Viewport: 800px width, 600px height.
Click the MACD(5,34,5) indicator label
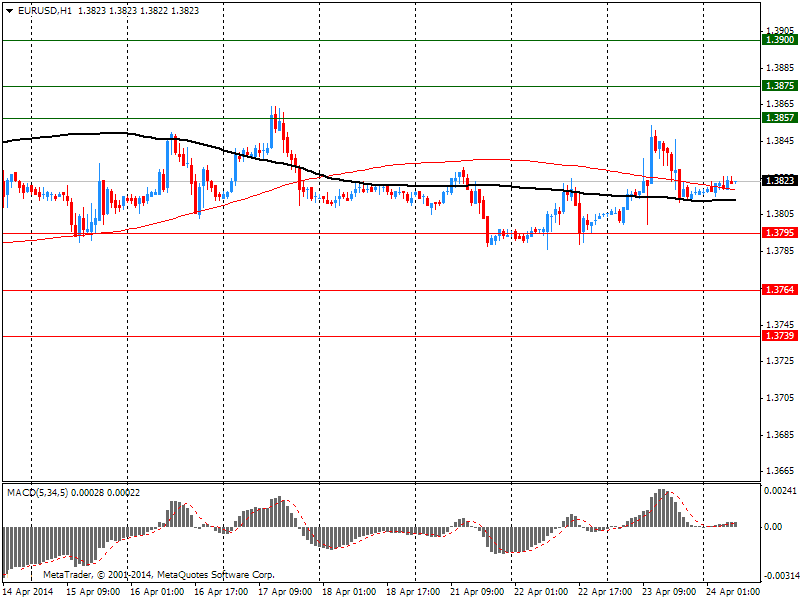[37, 493]
